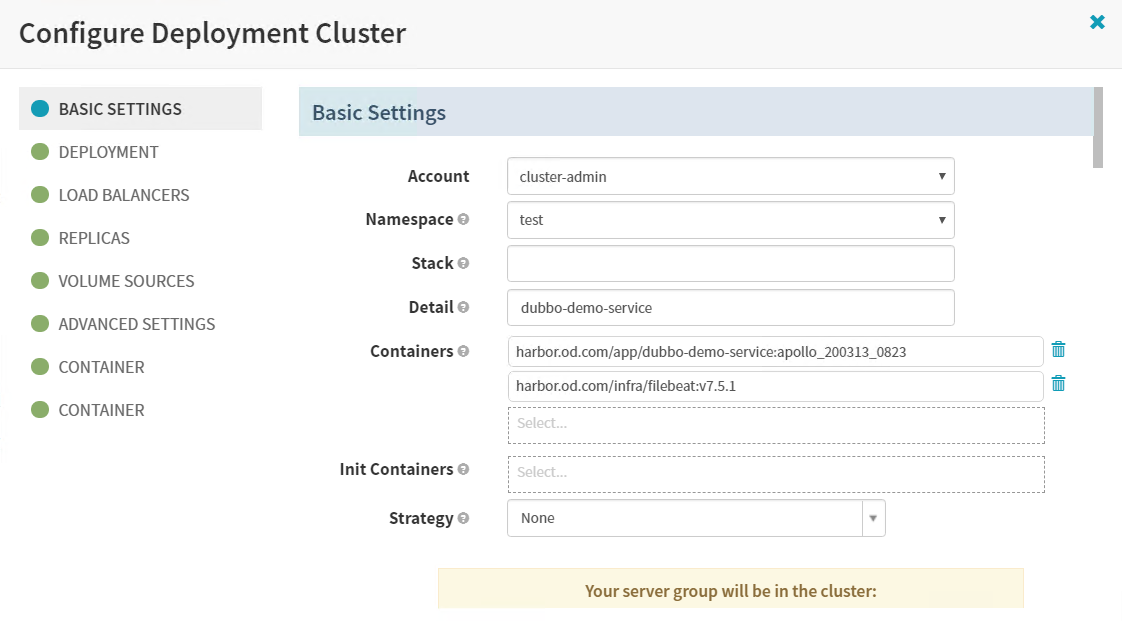Open the Containers Select box

pyautogui.click(x=776, y=424)
